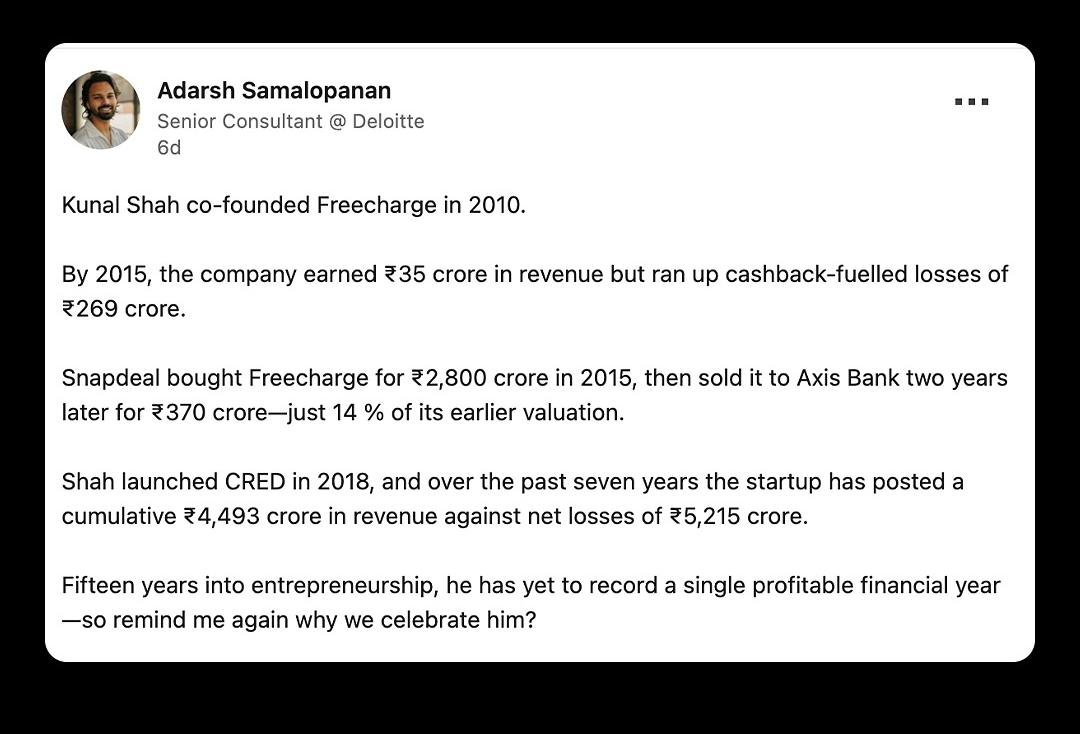The width and height of the screenshot is (1080, 734).
Task: Click the '₹5,215 crore.' net losses figure
Action: (x=738, y=516)
